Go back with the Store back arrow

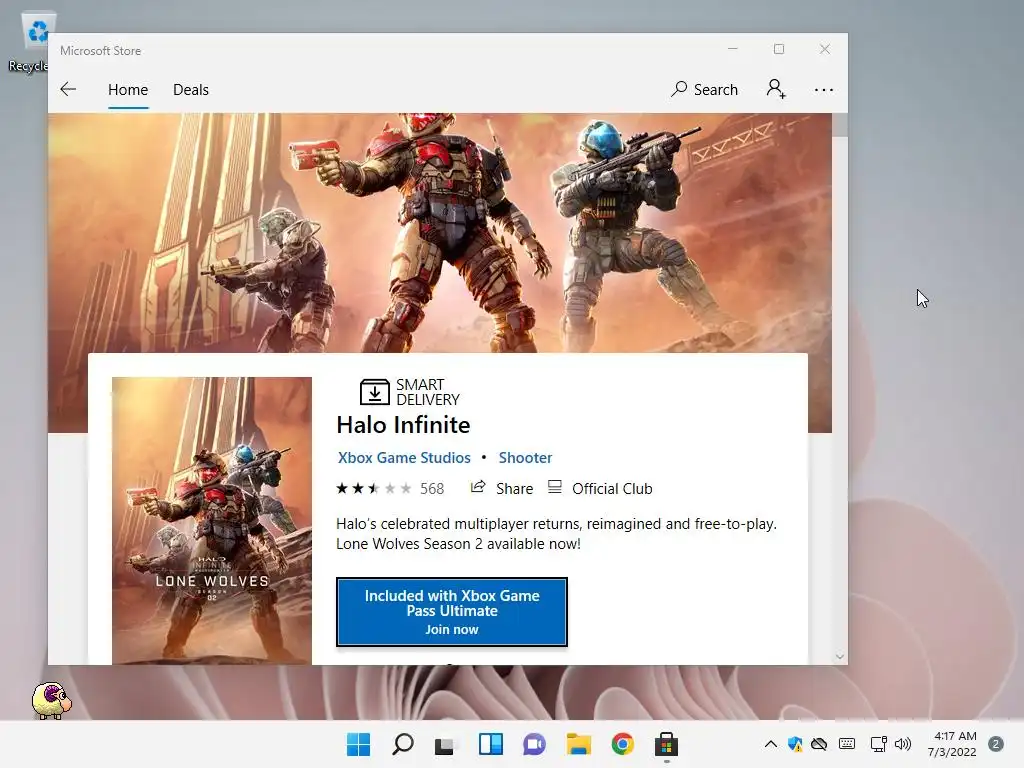[x=68, y=89]
